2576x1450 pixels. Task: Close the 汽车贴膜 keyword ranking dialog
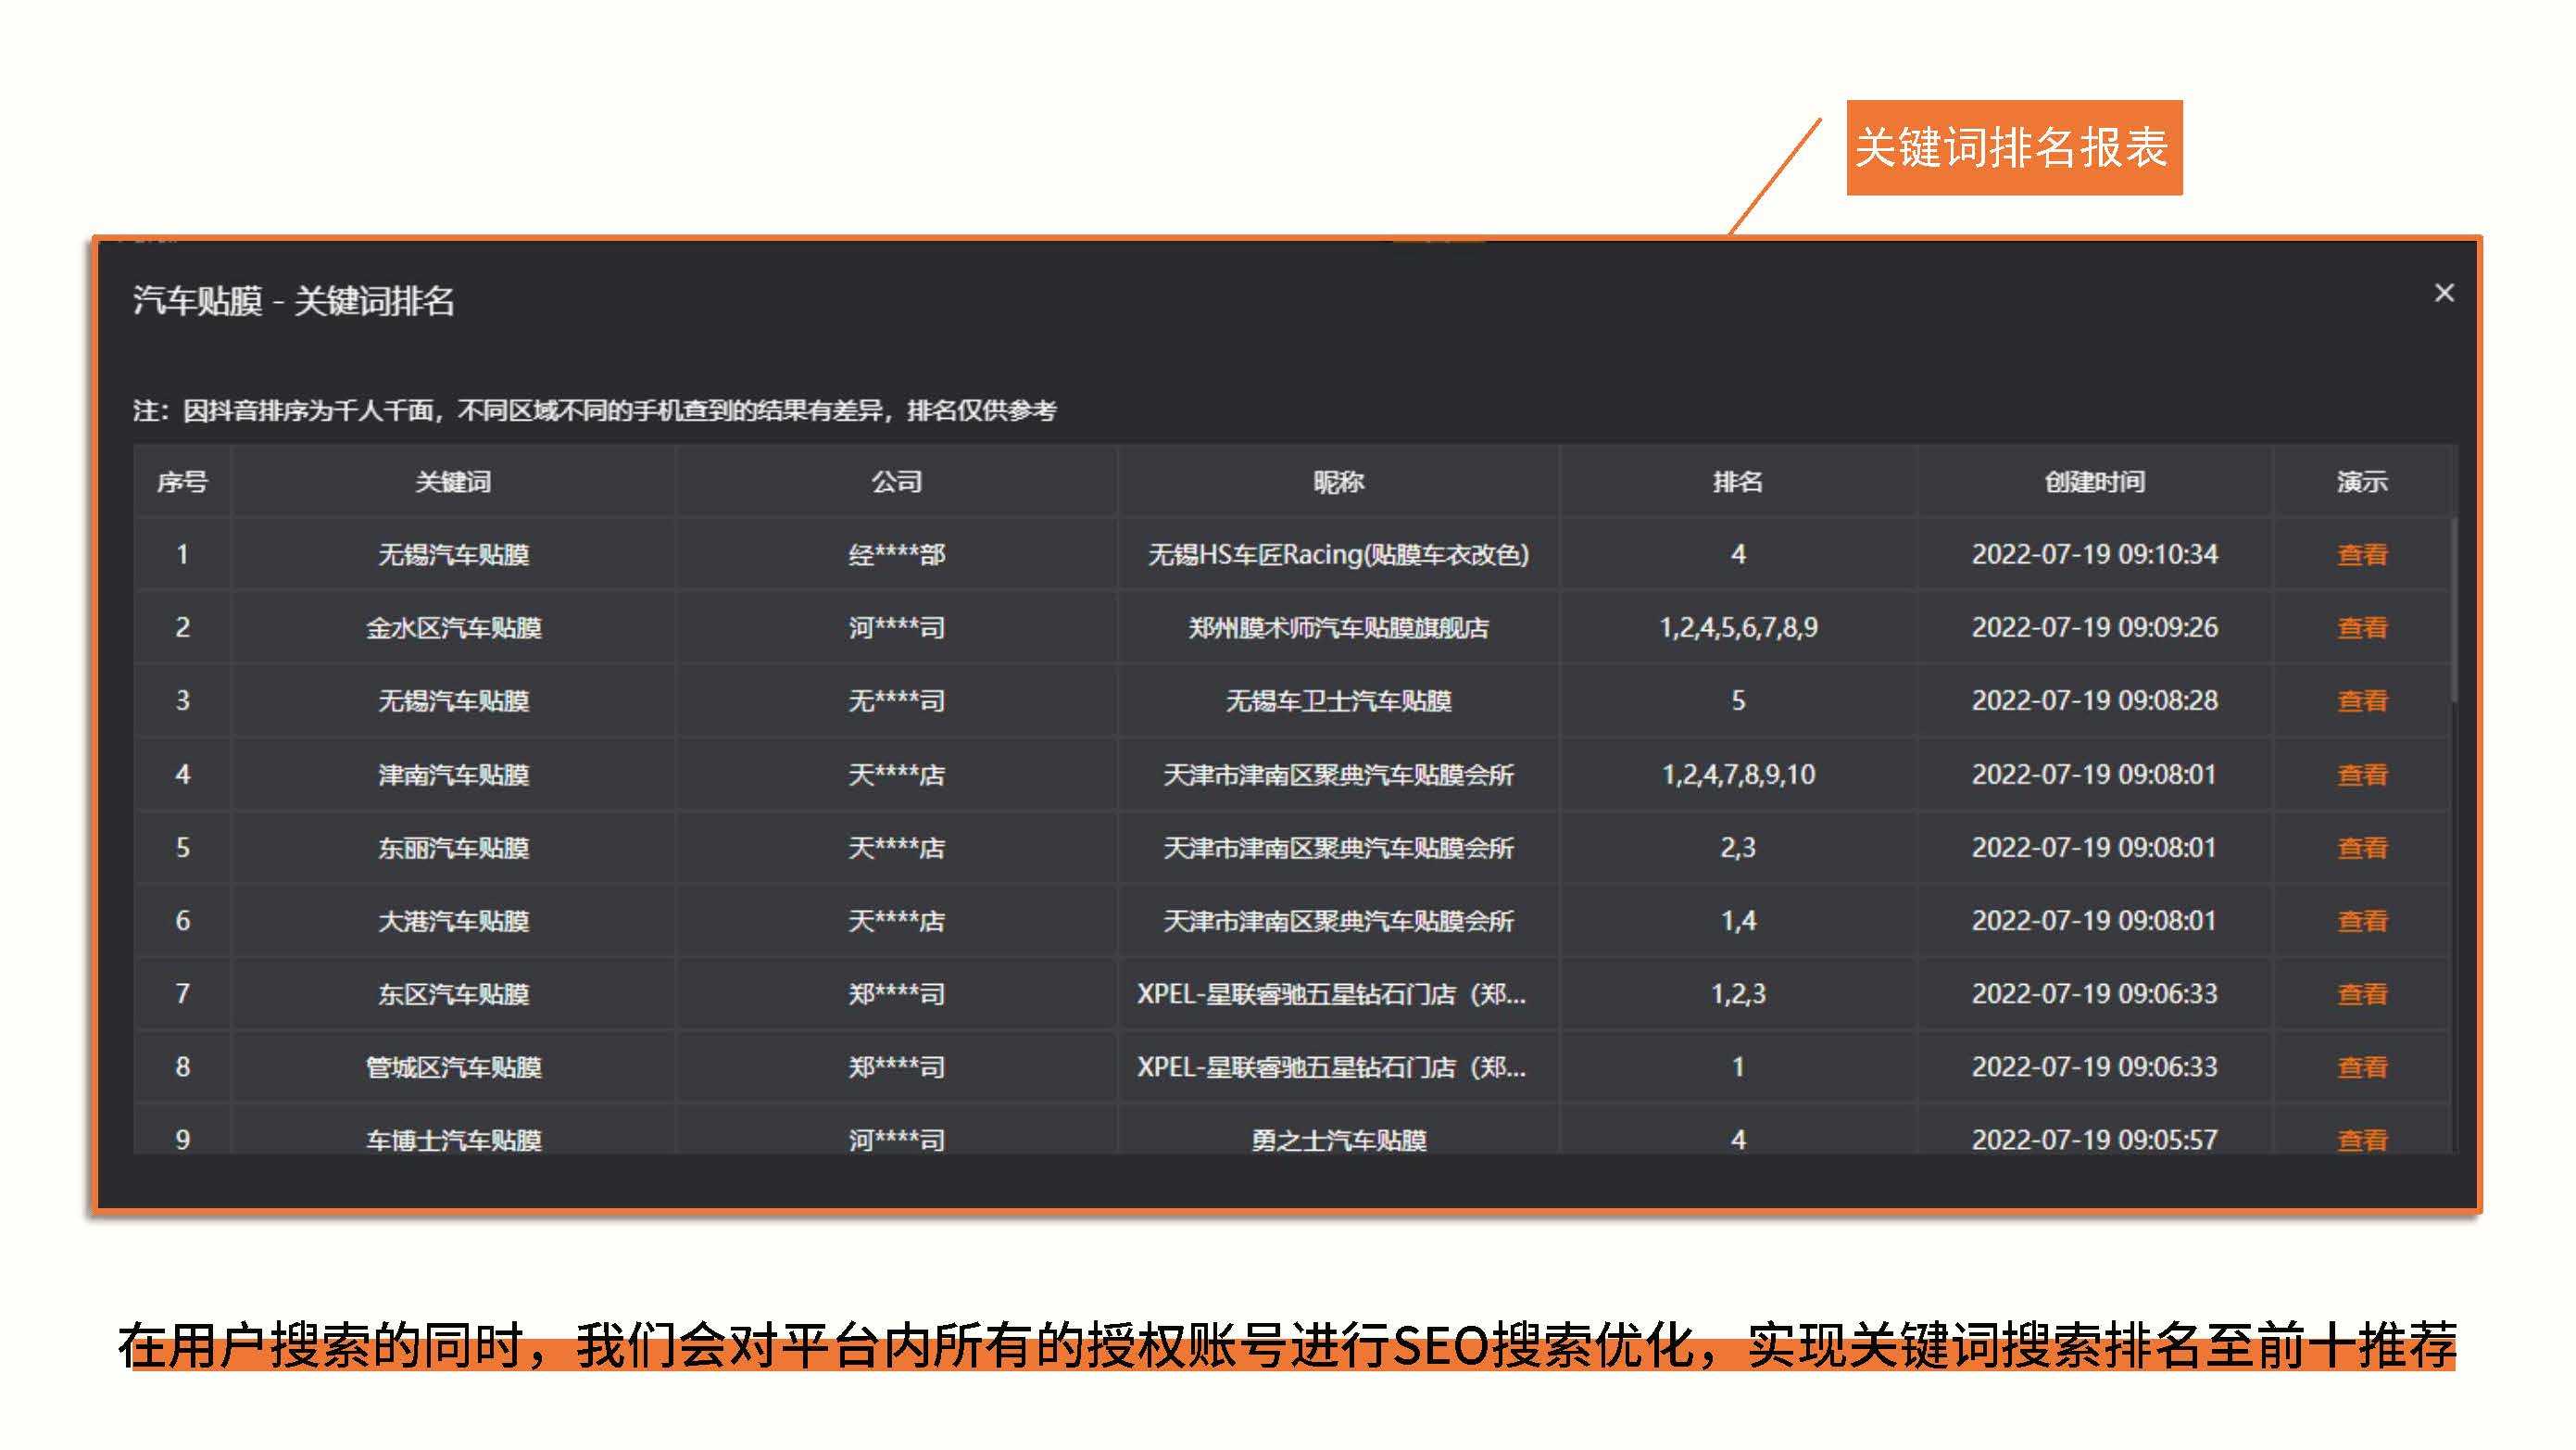point(2444,293)
